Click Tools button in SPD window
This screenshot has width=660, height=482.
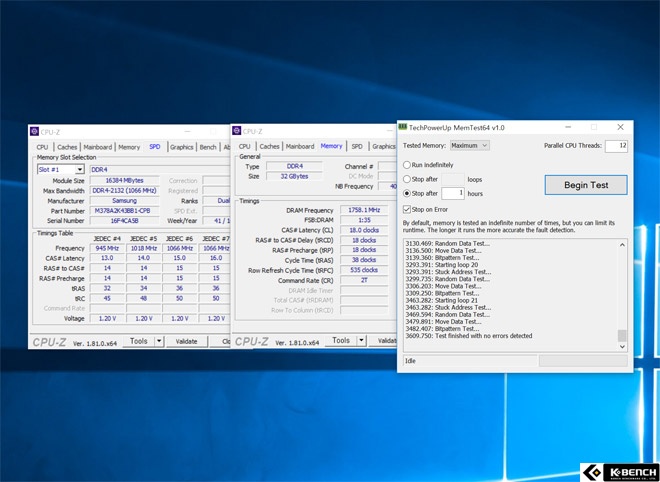pyautogui.click(x=138, y=341)
